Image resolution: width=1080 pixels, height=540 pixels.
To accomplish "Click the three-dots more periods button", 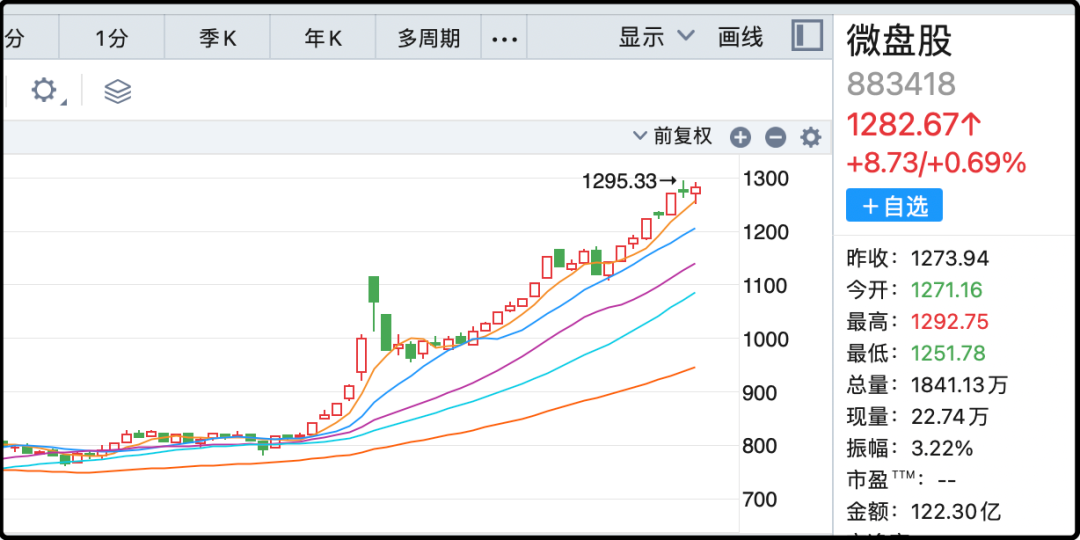I will 505,39.
